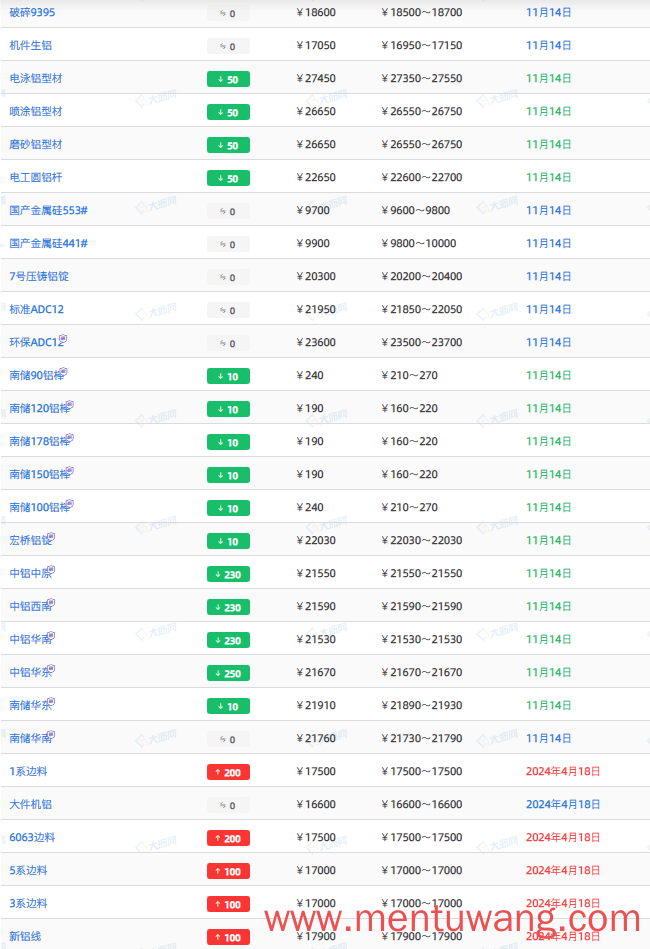Select the ¥22650 price value
The width and height of the screenshot is (650, 949).
pos(316,177)
